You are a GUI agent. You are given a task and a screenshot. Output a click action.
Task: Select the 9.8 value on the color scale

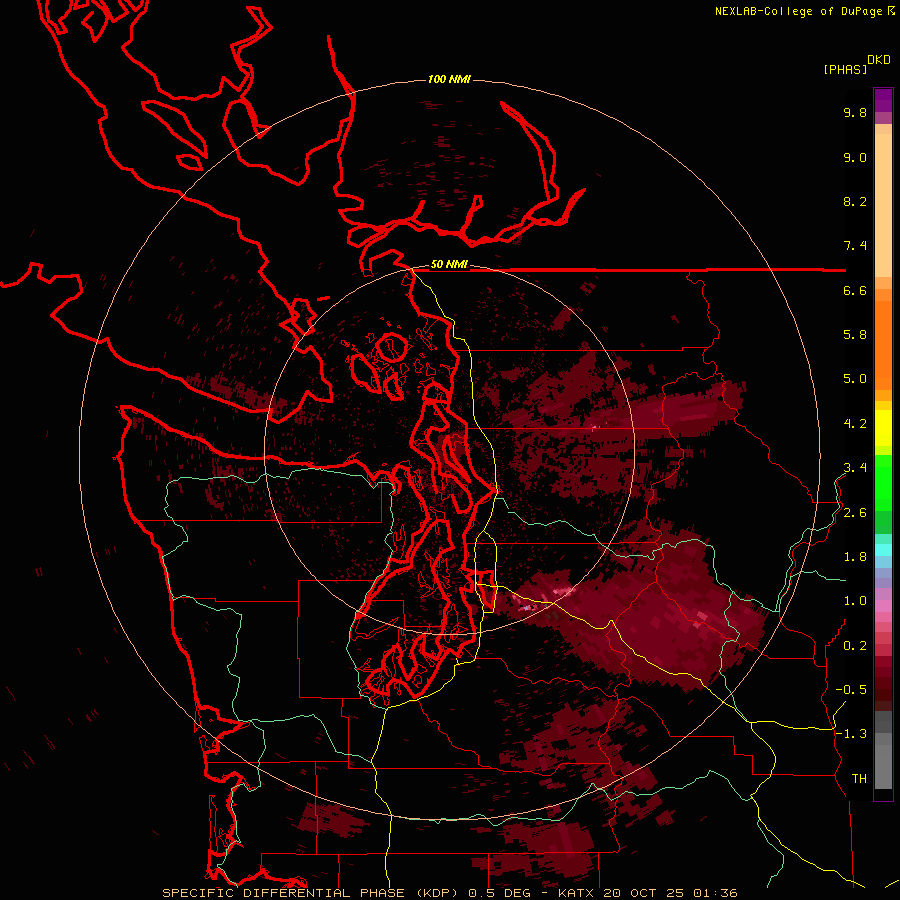(x=855, y=112)
